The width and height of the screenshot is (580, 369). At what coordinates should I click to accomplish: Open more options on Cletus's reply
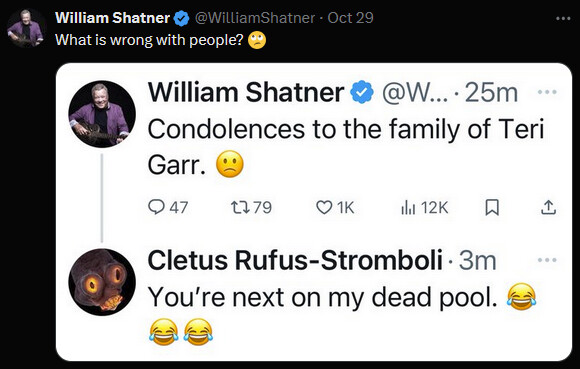point(547,260)
